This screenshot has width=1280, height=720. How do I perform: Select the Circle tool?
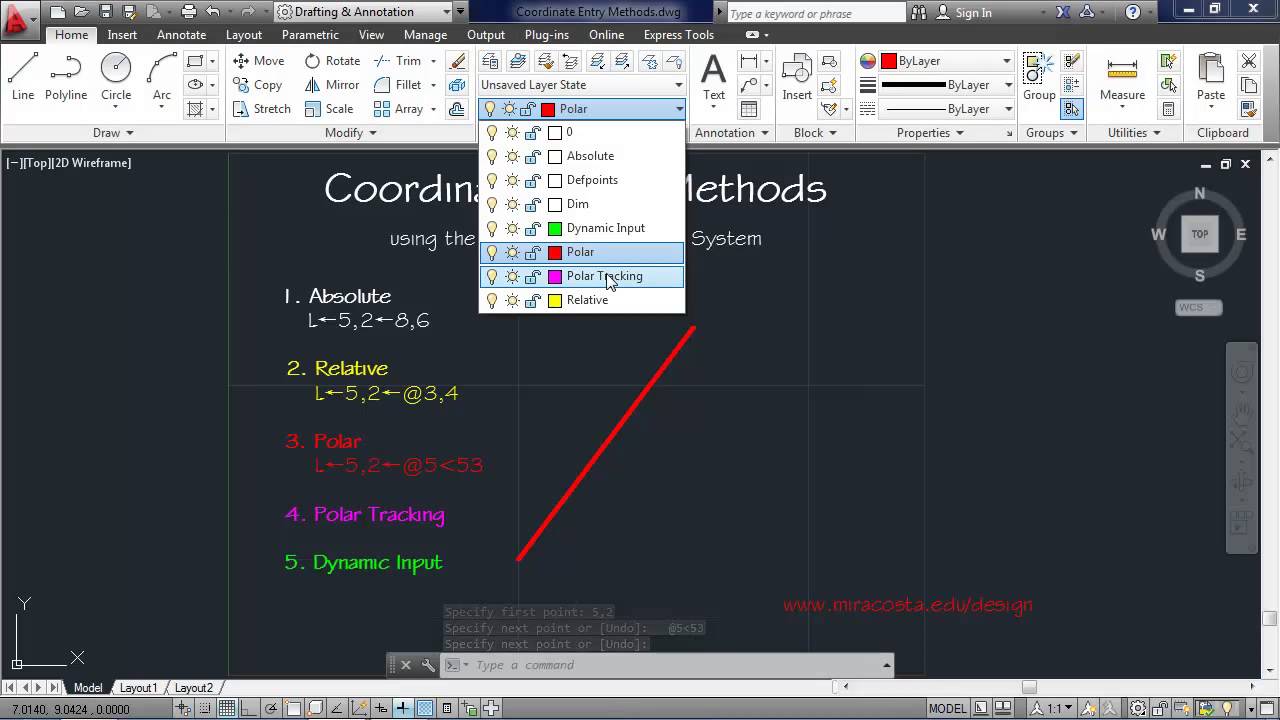click(x=116, y=78)
